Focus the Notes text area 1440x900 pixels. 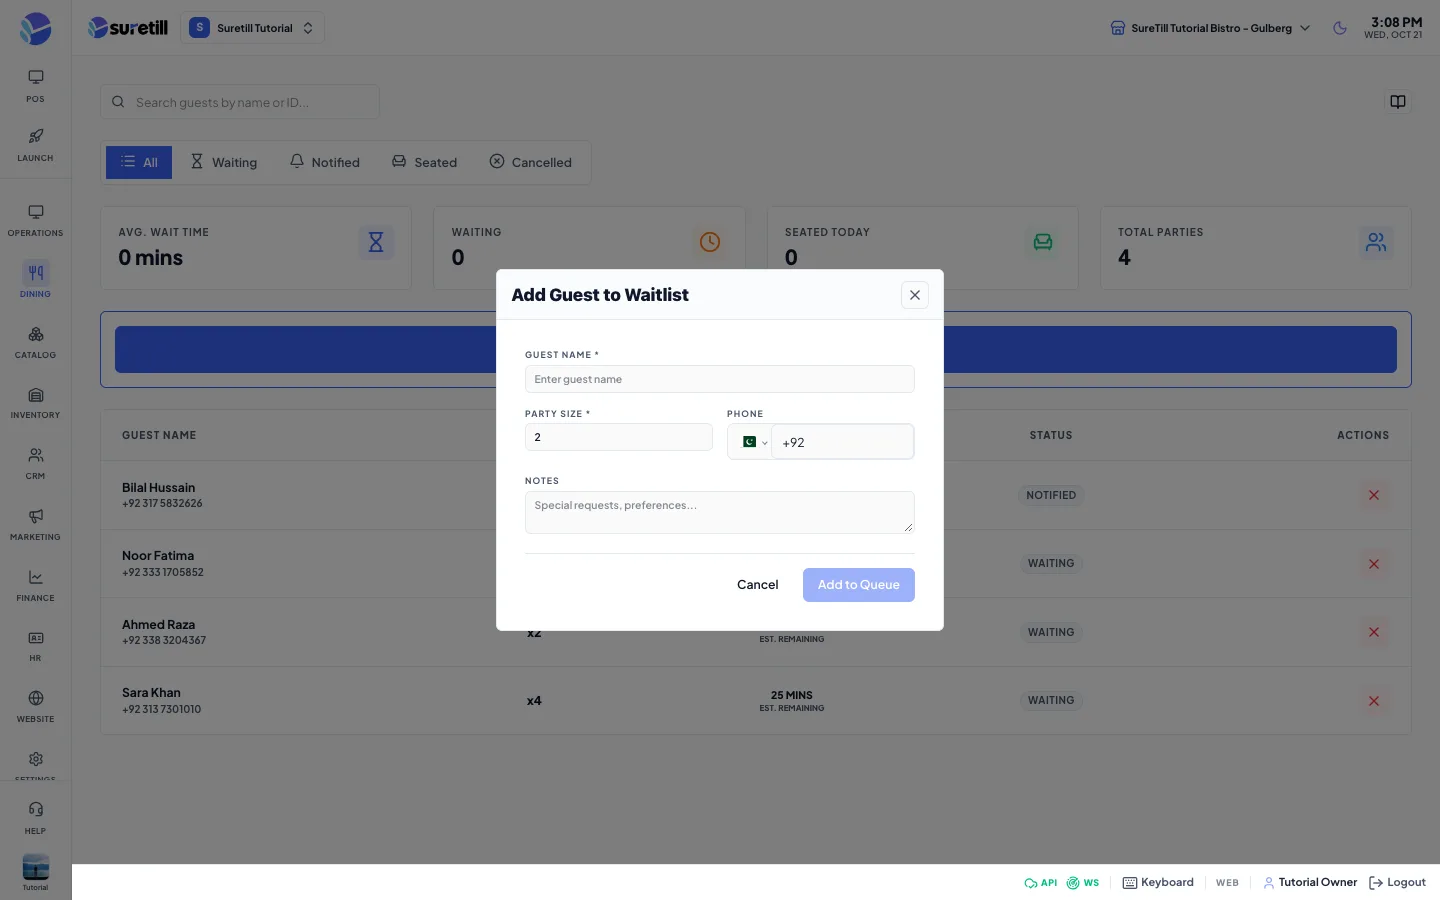pyautogui.click(x=719, y=512)
